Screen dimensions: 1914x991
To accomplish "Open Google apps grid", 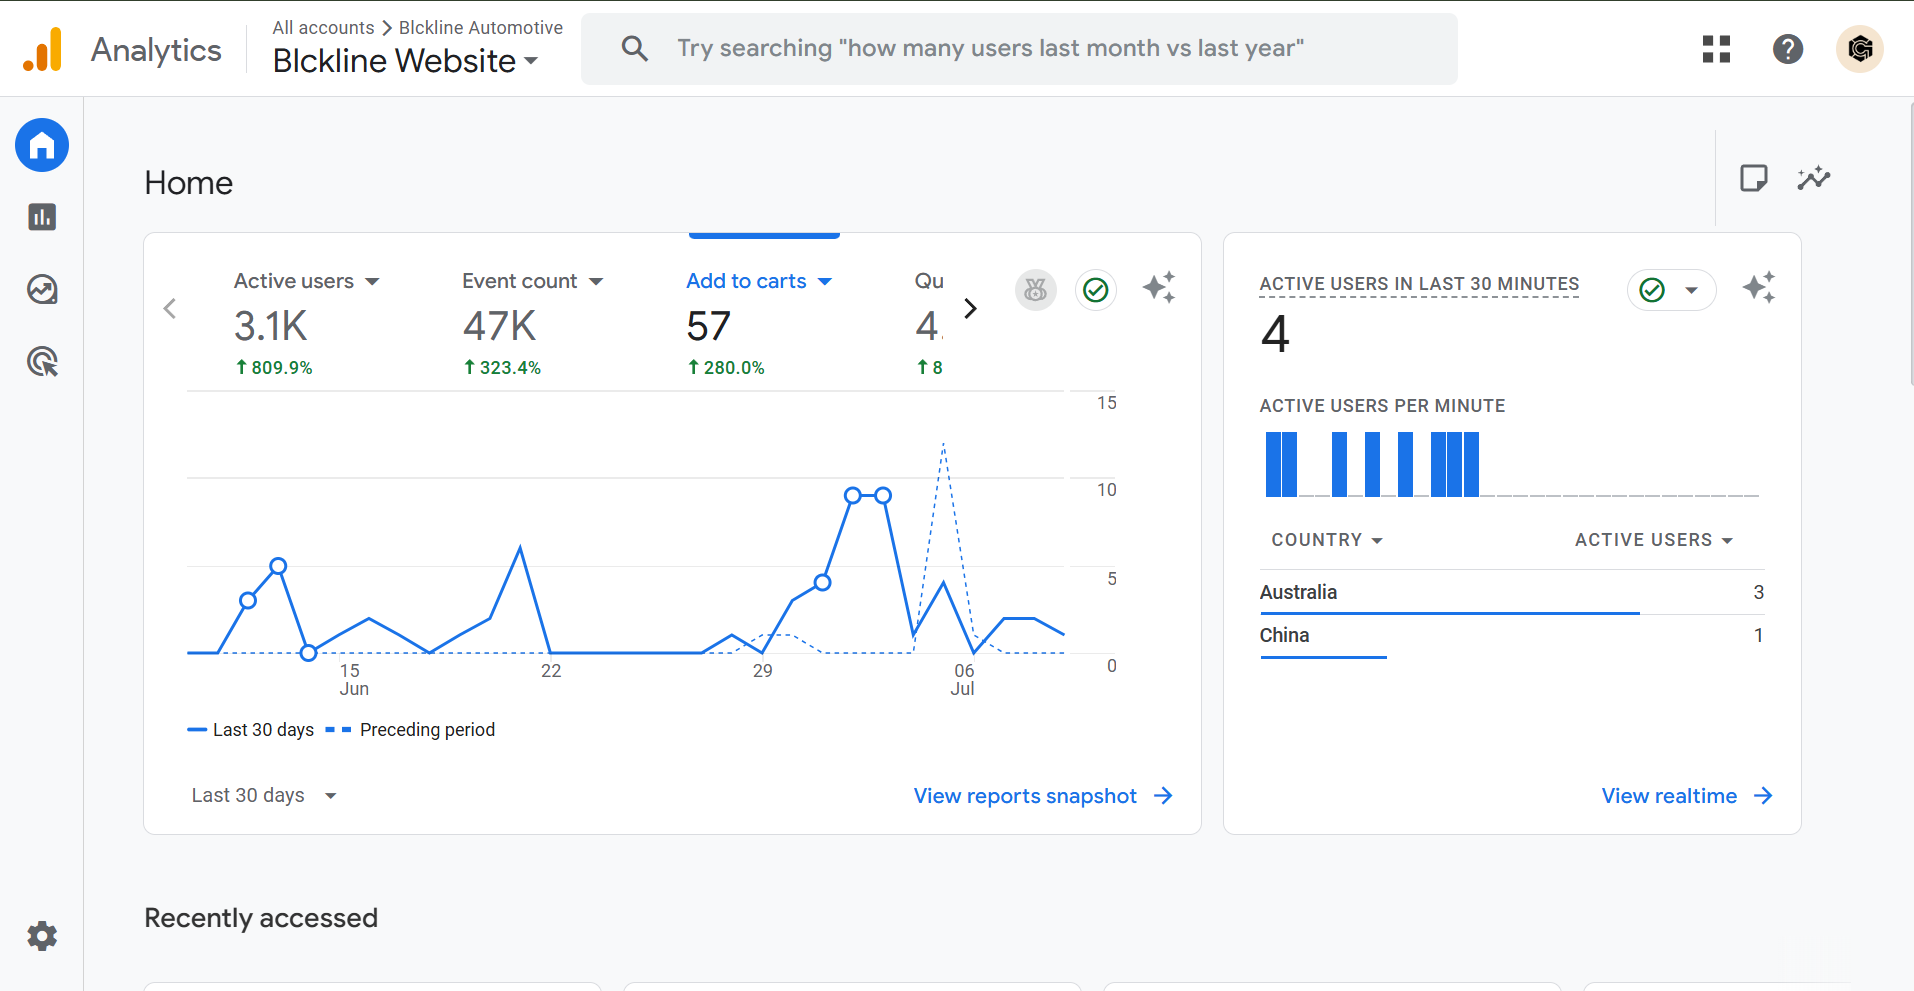I will (x=1716, y=49).
